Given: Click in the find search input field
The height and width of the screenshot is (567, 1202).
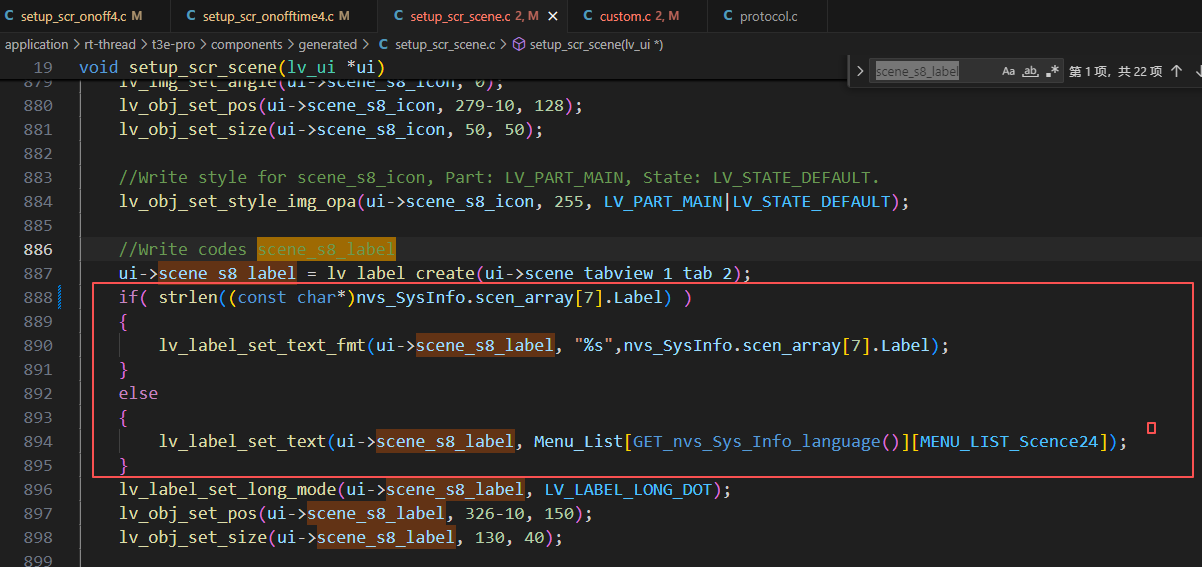Looking at the screenshot, I should pyautogui.click(x=930, y=71).
